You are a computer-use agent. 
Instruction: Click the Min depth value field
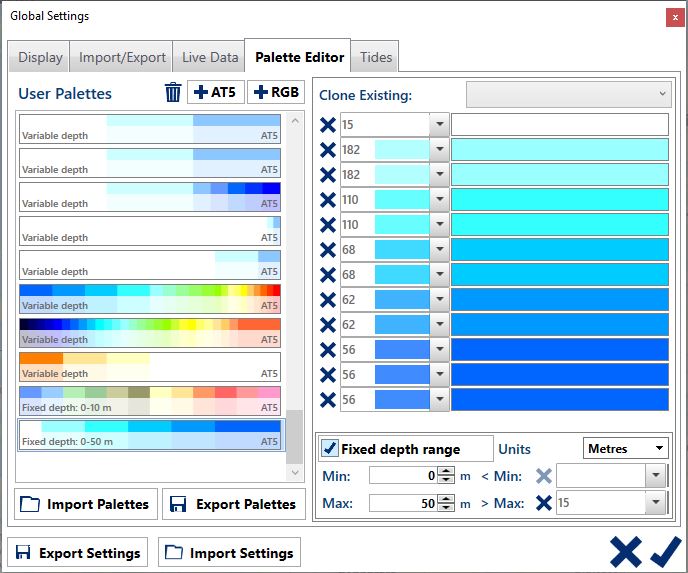tap(403, 476)
